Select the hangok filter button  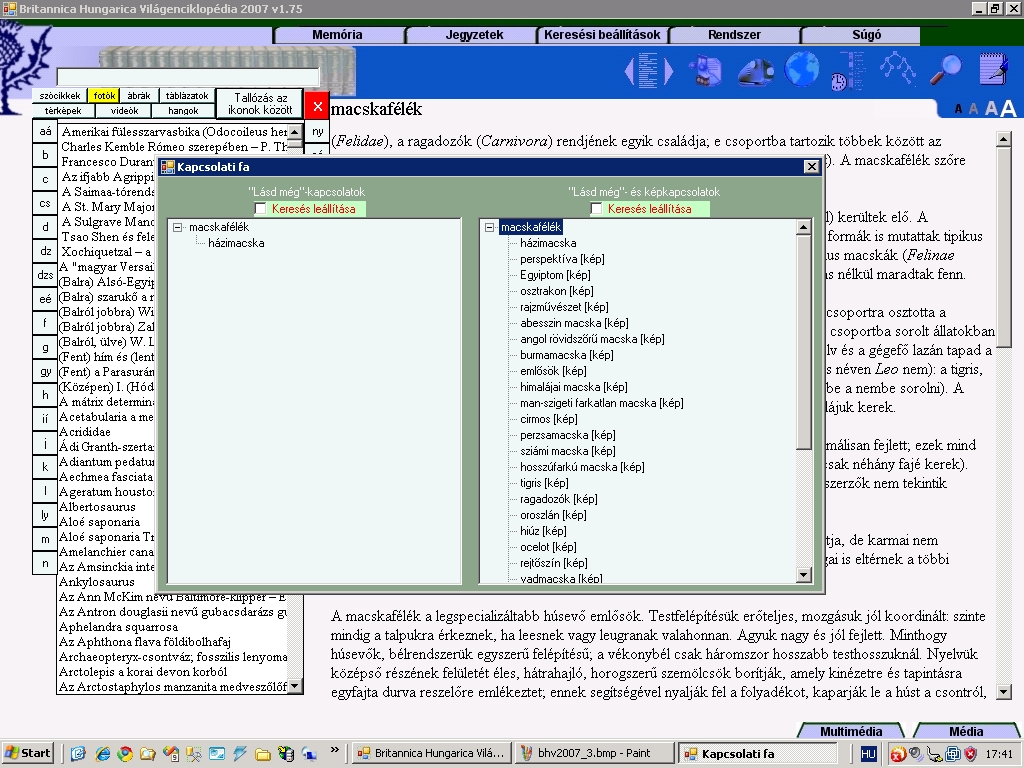click(x=184, y=111)
